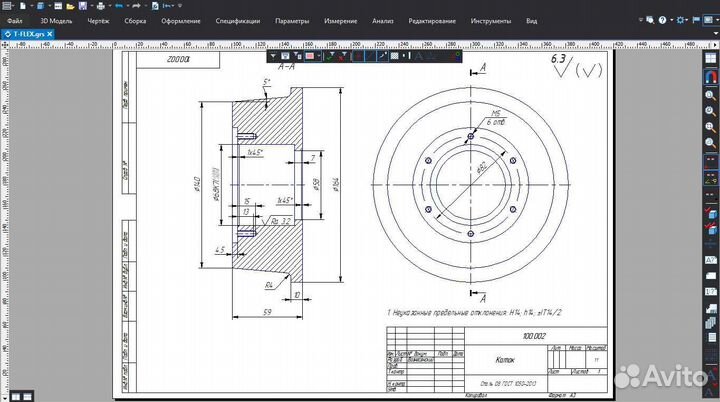Click the first zoom magnifier in right sidebar
The width and height of the screenshot is (720, 402).
click(710, 95)
